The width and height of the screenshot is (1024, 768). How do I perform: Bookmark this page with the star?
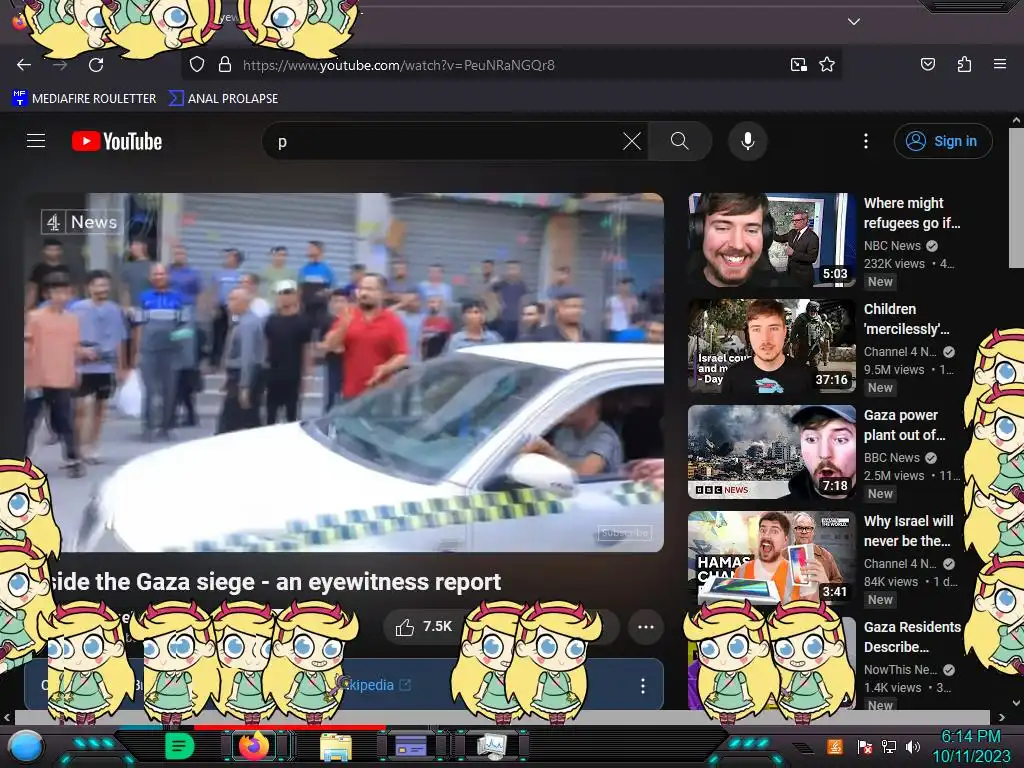pos(827,65)
